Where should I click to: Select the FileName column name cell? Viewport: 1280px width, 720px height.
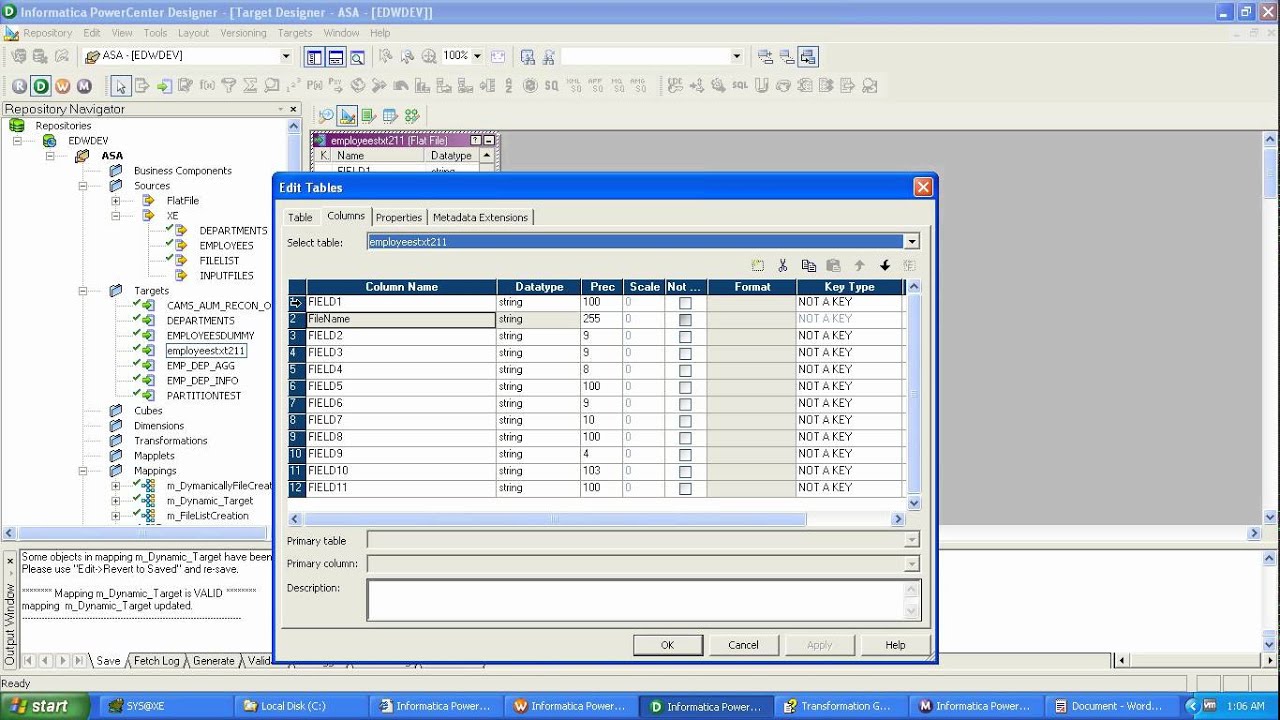pyautogui.click(x=401, y=320)
